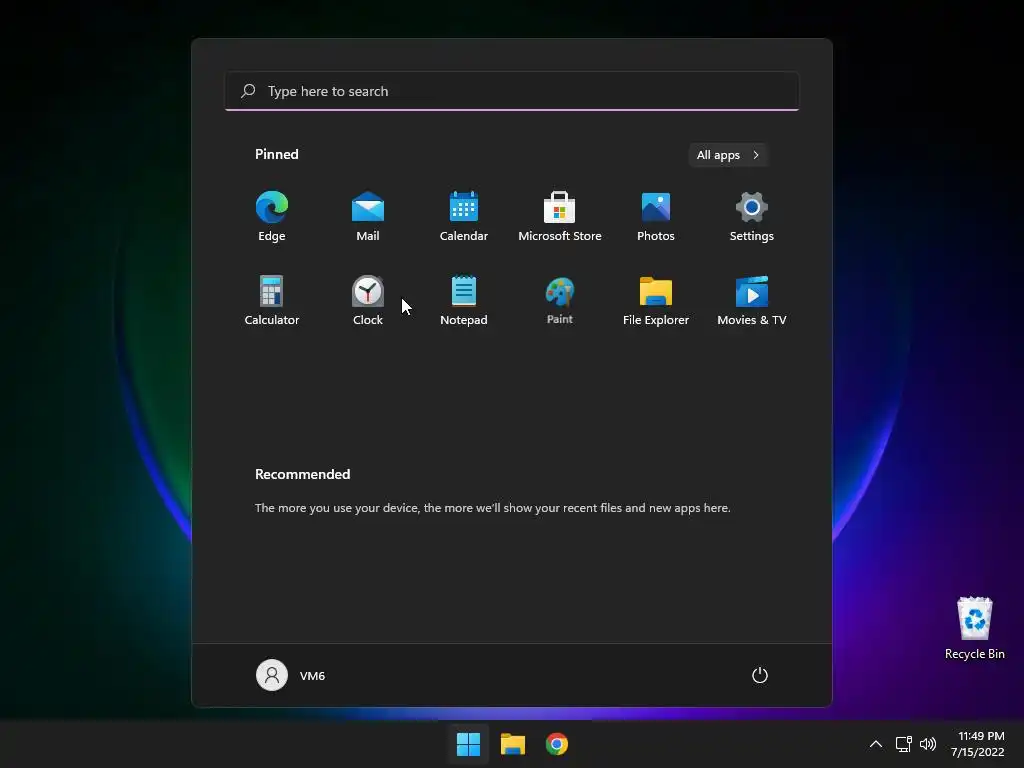Image resolution: width=1024 pixels, height=768 pixels.
Task: Open the VM6 user account menu
Action: coord(291,675)
